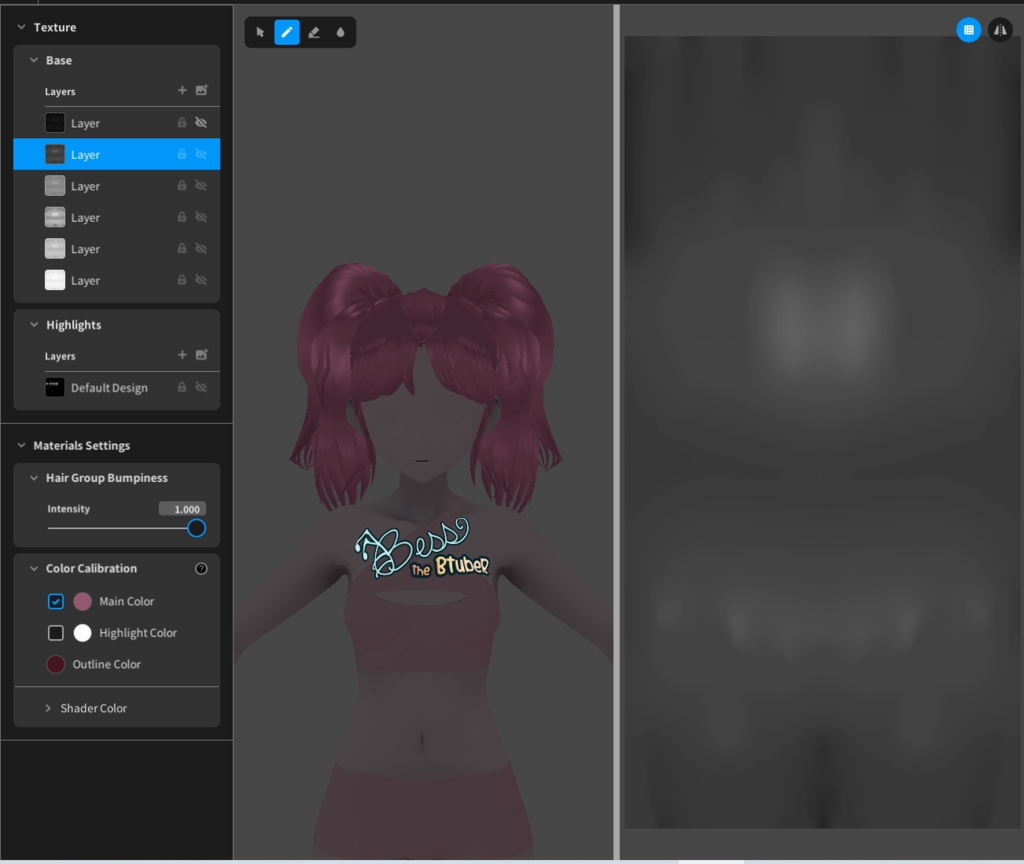The image size is (1024, 864).
Task: Enable mirror symmetry painting
Action: pyautogui.click(x=1000, y=29)
